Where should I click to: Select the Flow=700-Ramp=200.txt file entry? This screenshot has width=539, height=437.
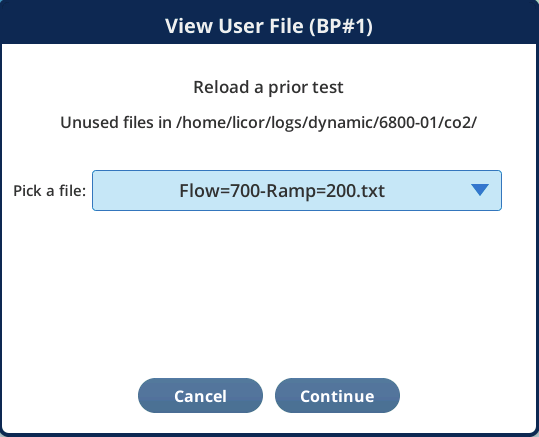pyautogui.click(x=282, y=190)
